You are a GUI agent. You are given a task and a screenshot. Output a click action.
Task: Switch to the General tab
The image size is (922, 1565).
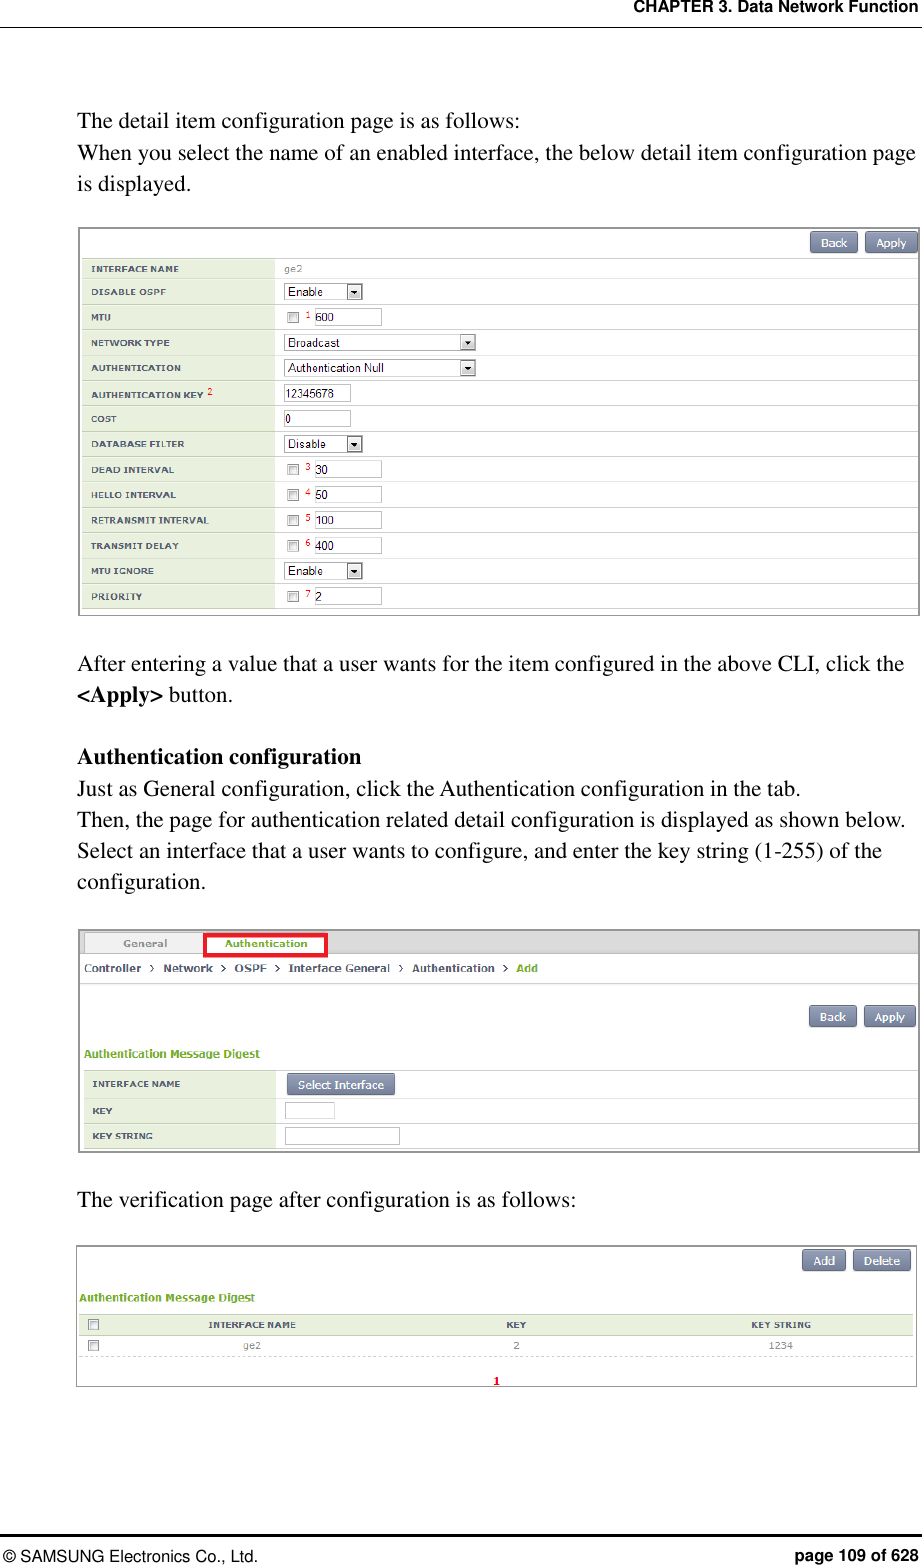click(x=145, y=944)
